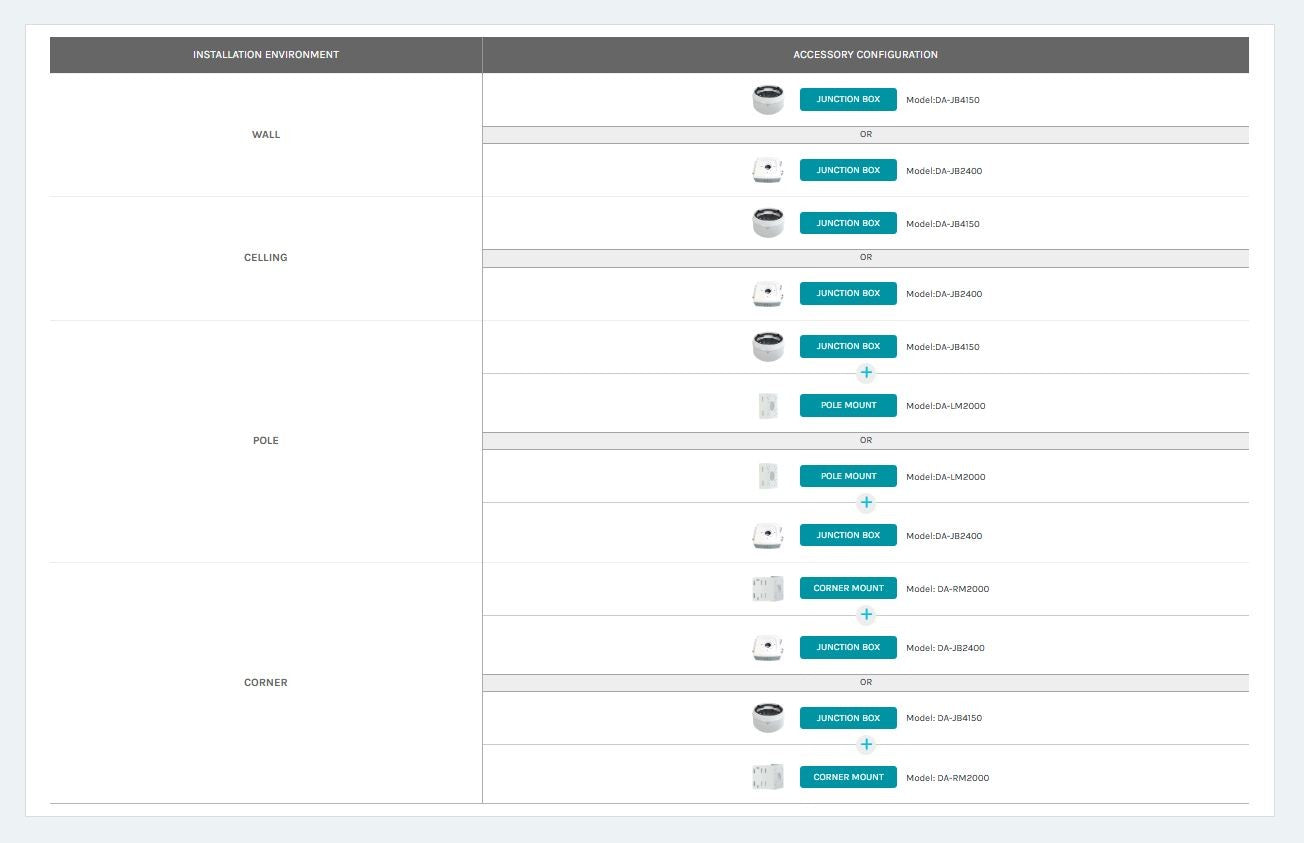Click the Installation Environment column header
This screenshot has width=1304, height=843.
[x=266, y=55]
